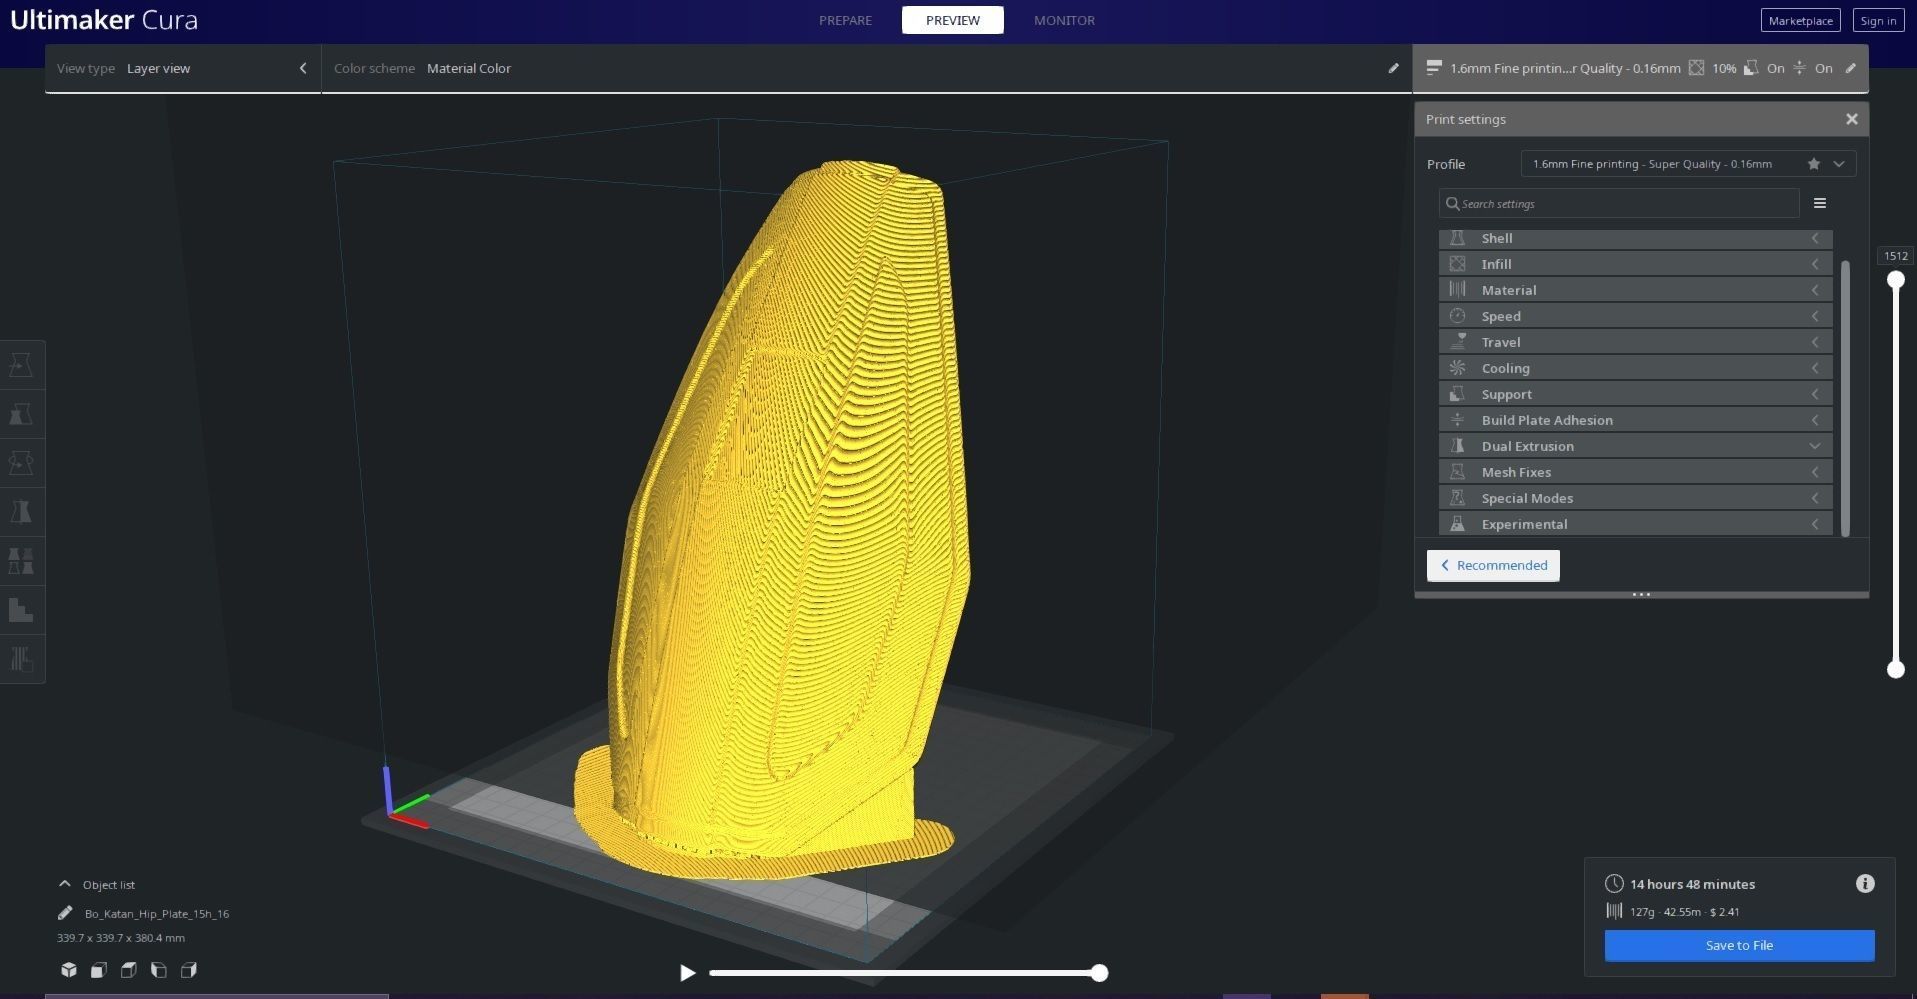Click the 14 hours 48 minutes estimate
The height and width of the screenshot is (999, 1917).
coord(1692,884)
